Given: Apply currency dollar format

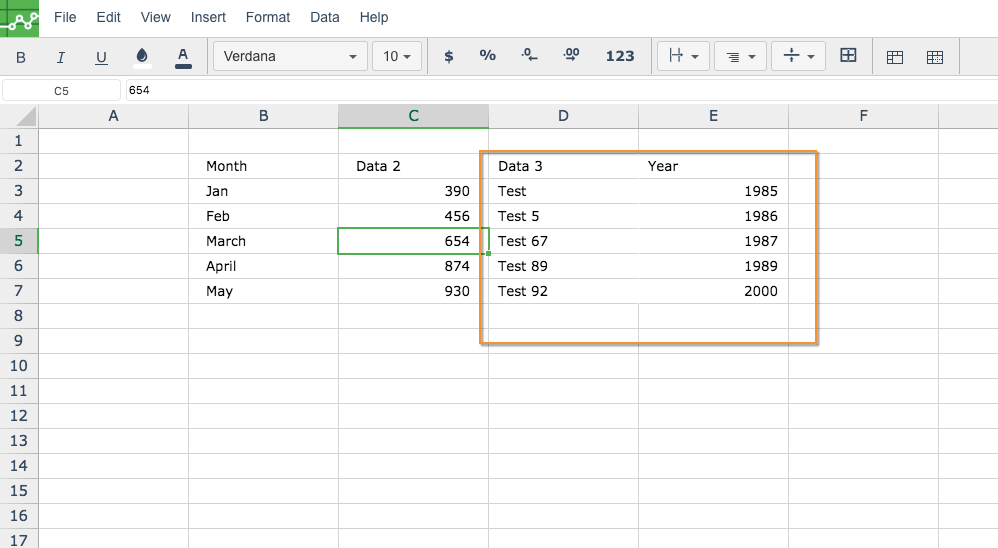Looking at the screenshot, I should 449,56.
